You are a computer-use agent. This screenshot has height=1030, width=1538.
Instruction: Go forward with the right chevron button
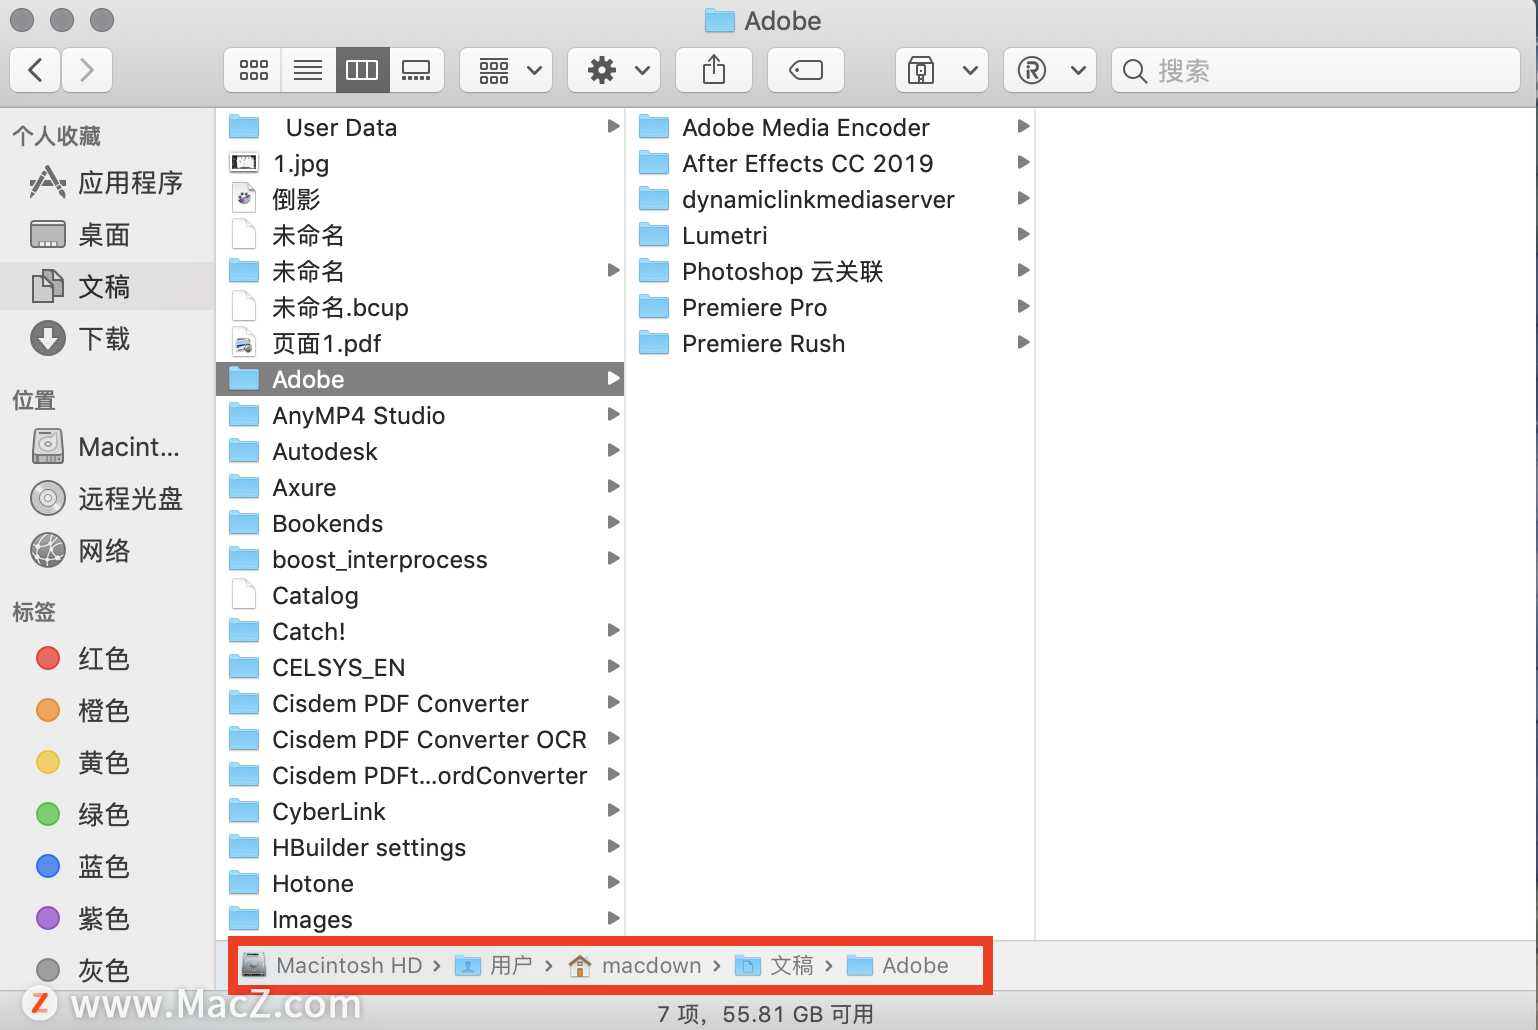(x=87, y=70)
